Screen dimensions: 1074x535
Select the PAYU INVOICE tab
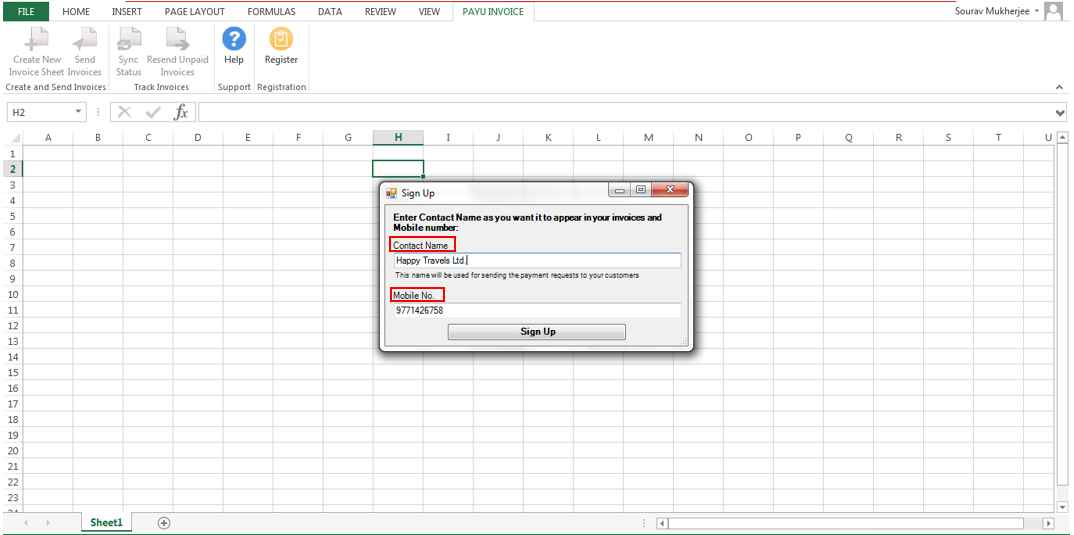point(493,12)
